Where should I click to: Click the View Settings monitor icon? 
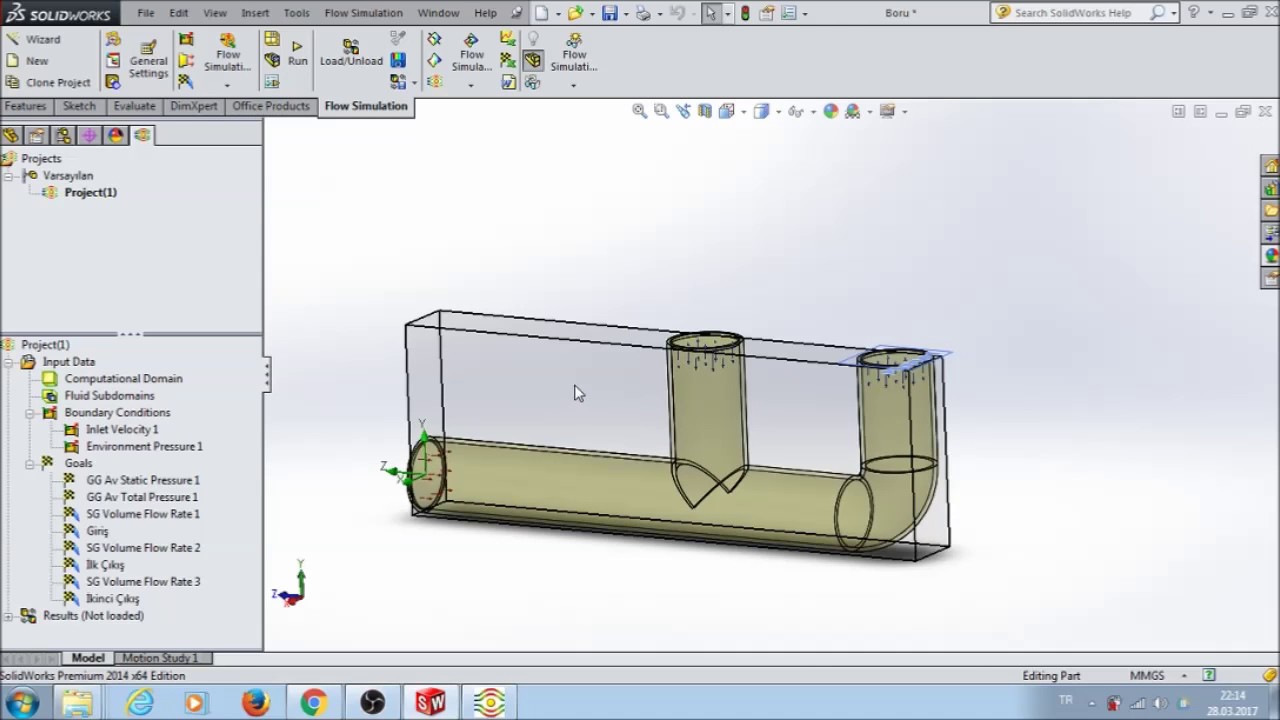point(887,111)
